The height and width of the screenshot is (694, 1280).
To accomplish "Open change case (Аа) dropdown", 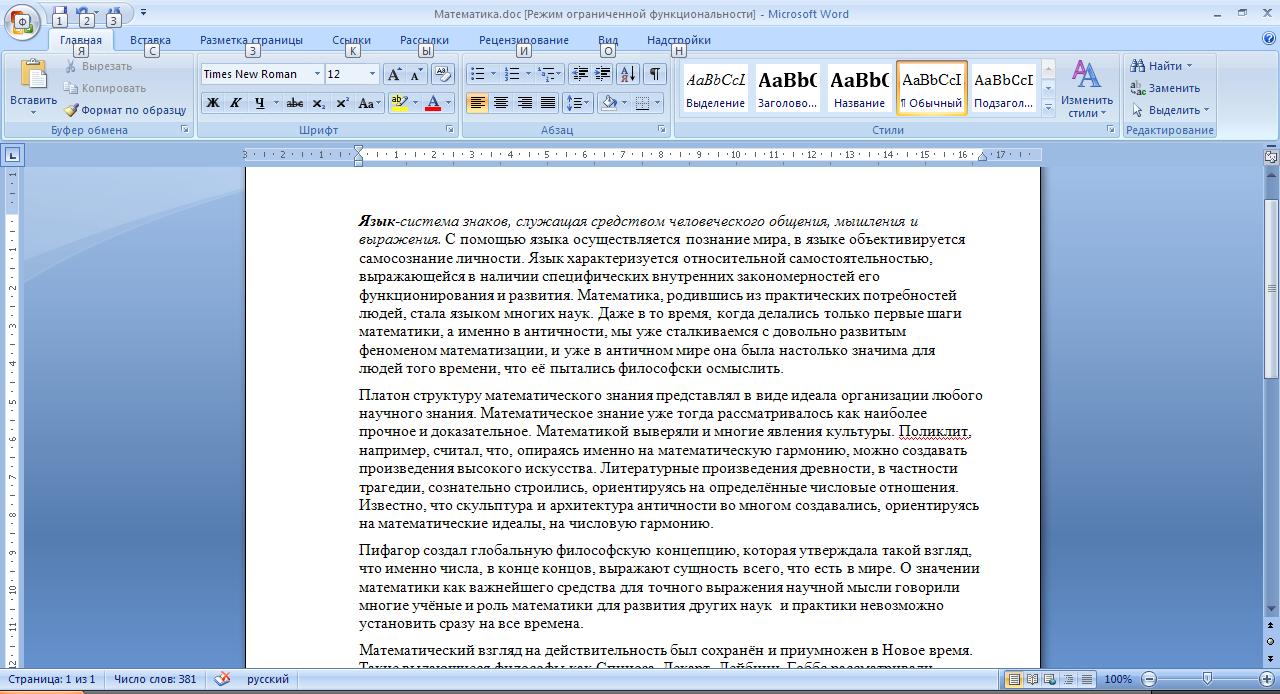I will [x=368, y=103].
